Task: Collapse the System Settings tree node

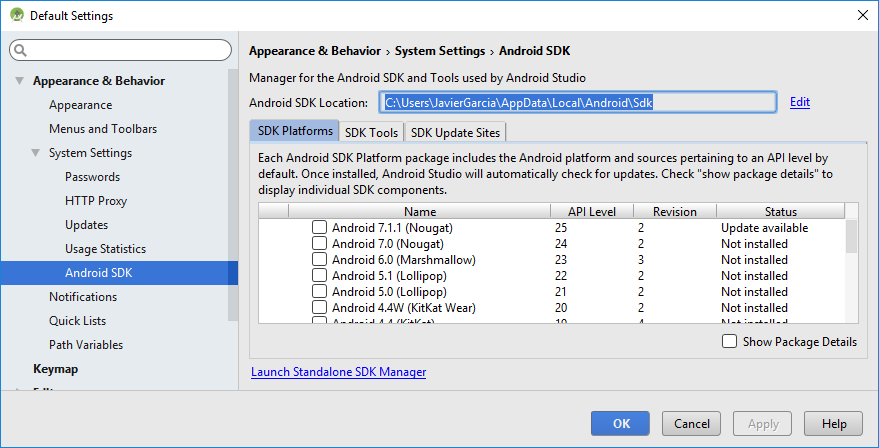Action: 35,153
